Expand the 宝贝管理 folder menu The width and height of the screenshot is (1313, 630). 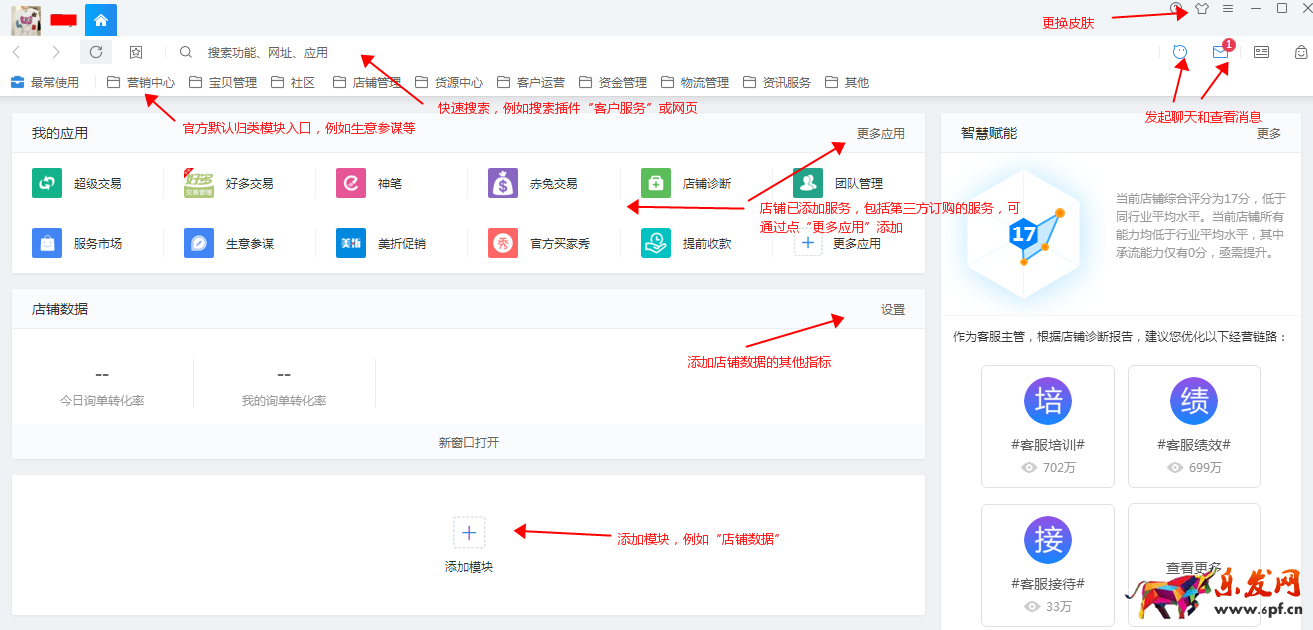(x=223, y=83)
